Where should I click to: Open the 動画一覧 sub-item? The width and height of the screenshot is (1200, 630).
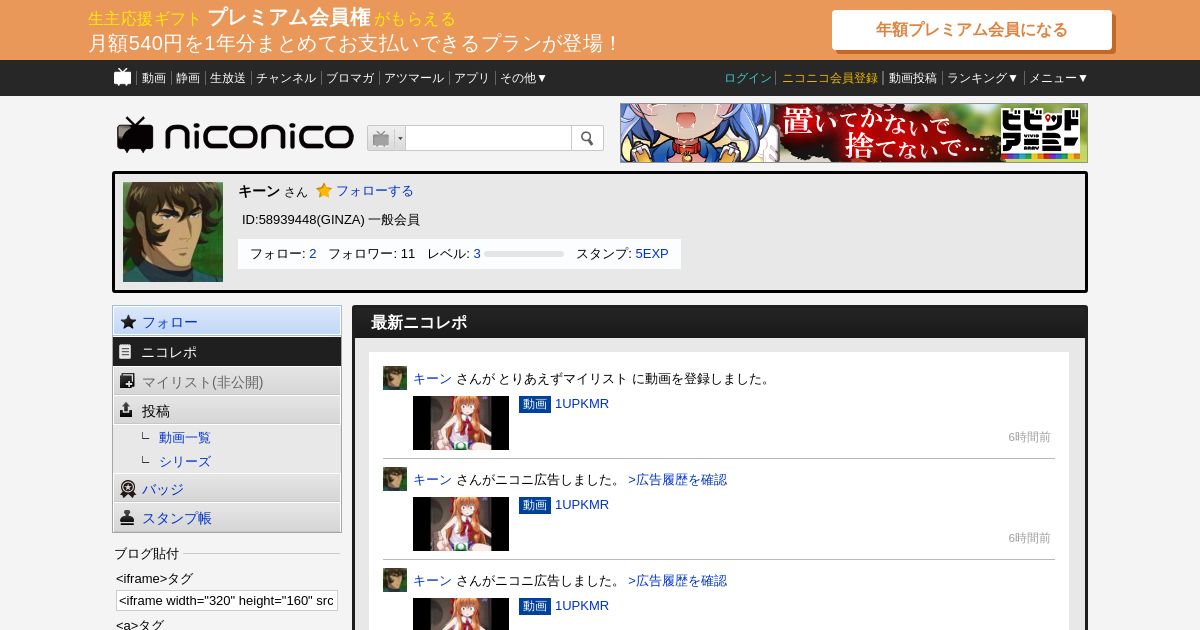185,438
